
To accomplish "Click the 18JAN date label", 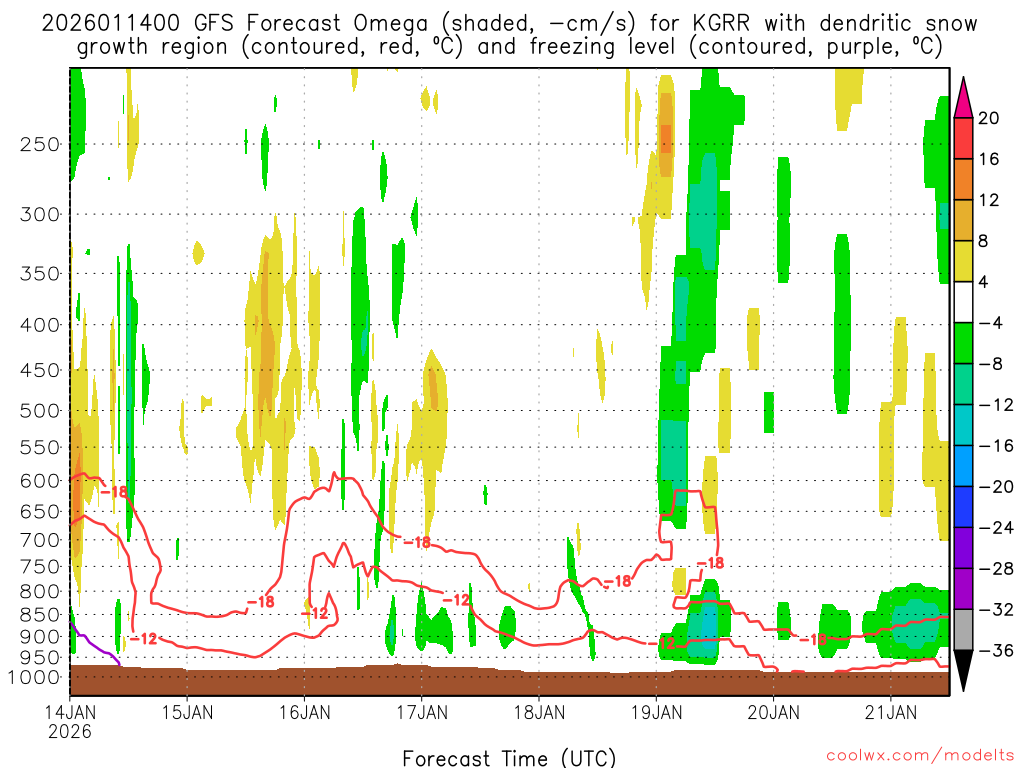I will click(539, 712).
